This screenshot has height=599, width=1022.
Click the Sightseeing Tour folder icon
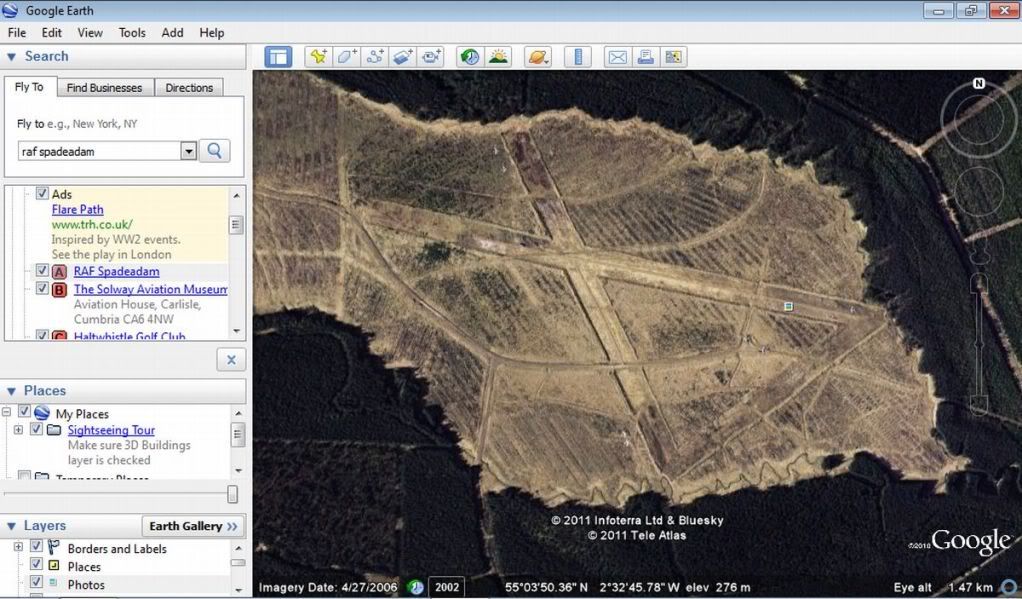click(x=54, y=430)
